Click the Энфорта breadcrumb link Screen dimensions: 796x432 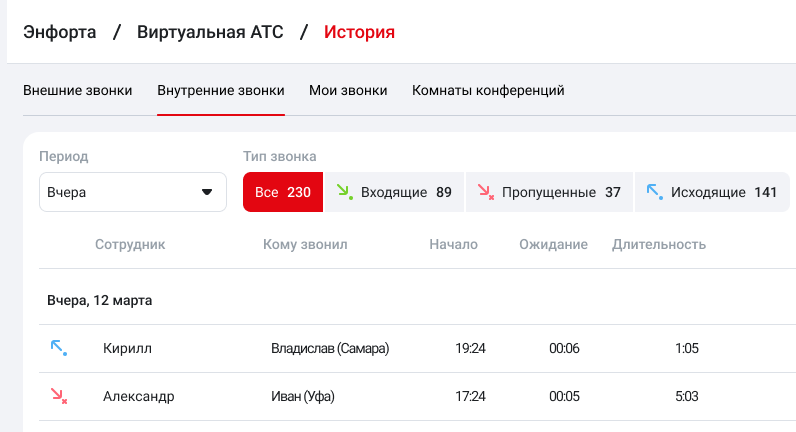pyautogui.click(x=60, y=32)
